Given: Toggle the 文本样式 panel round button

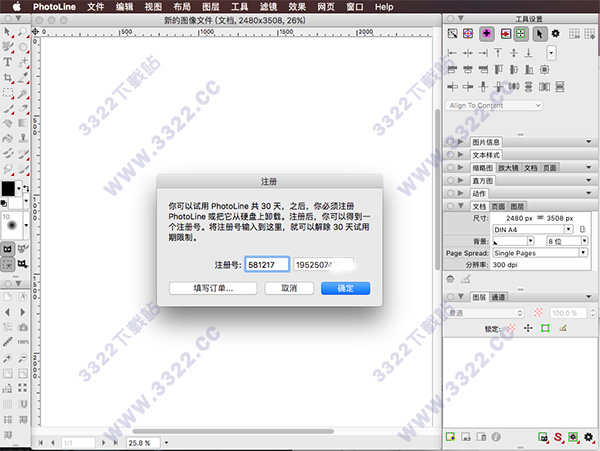Looking at the screenshot, I should pos(450,155).
